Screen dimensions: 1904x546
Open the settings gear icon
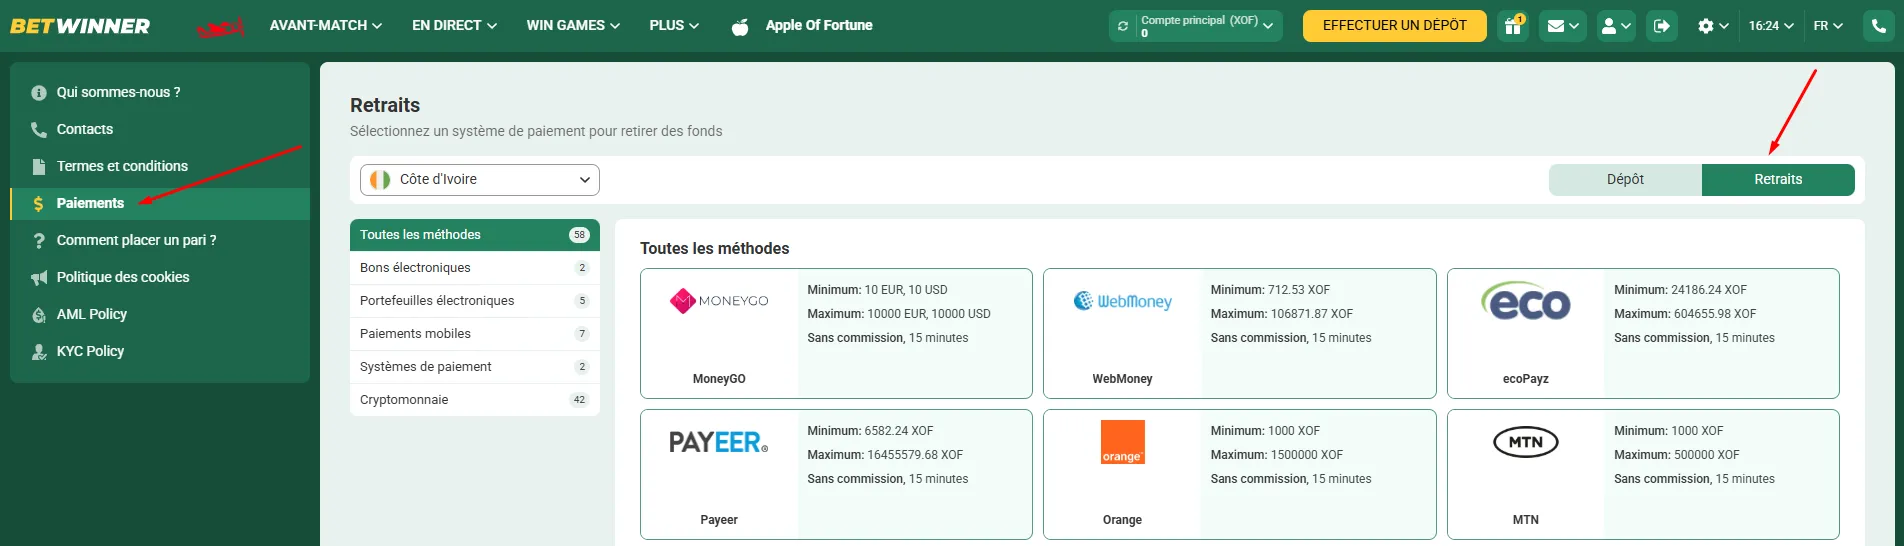click(1712, 26)
